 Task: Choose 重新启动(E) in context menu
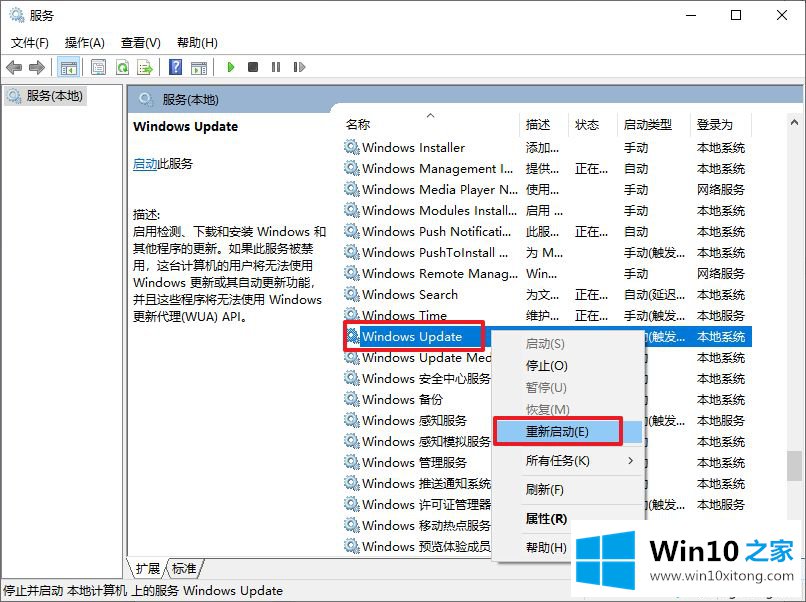click(x=557, y=432)
